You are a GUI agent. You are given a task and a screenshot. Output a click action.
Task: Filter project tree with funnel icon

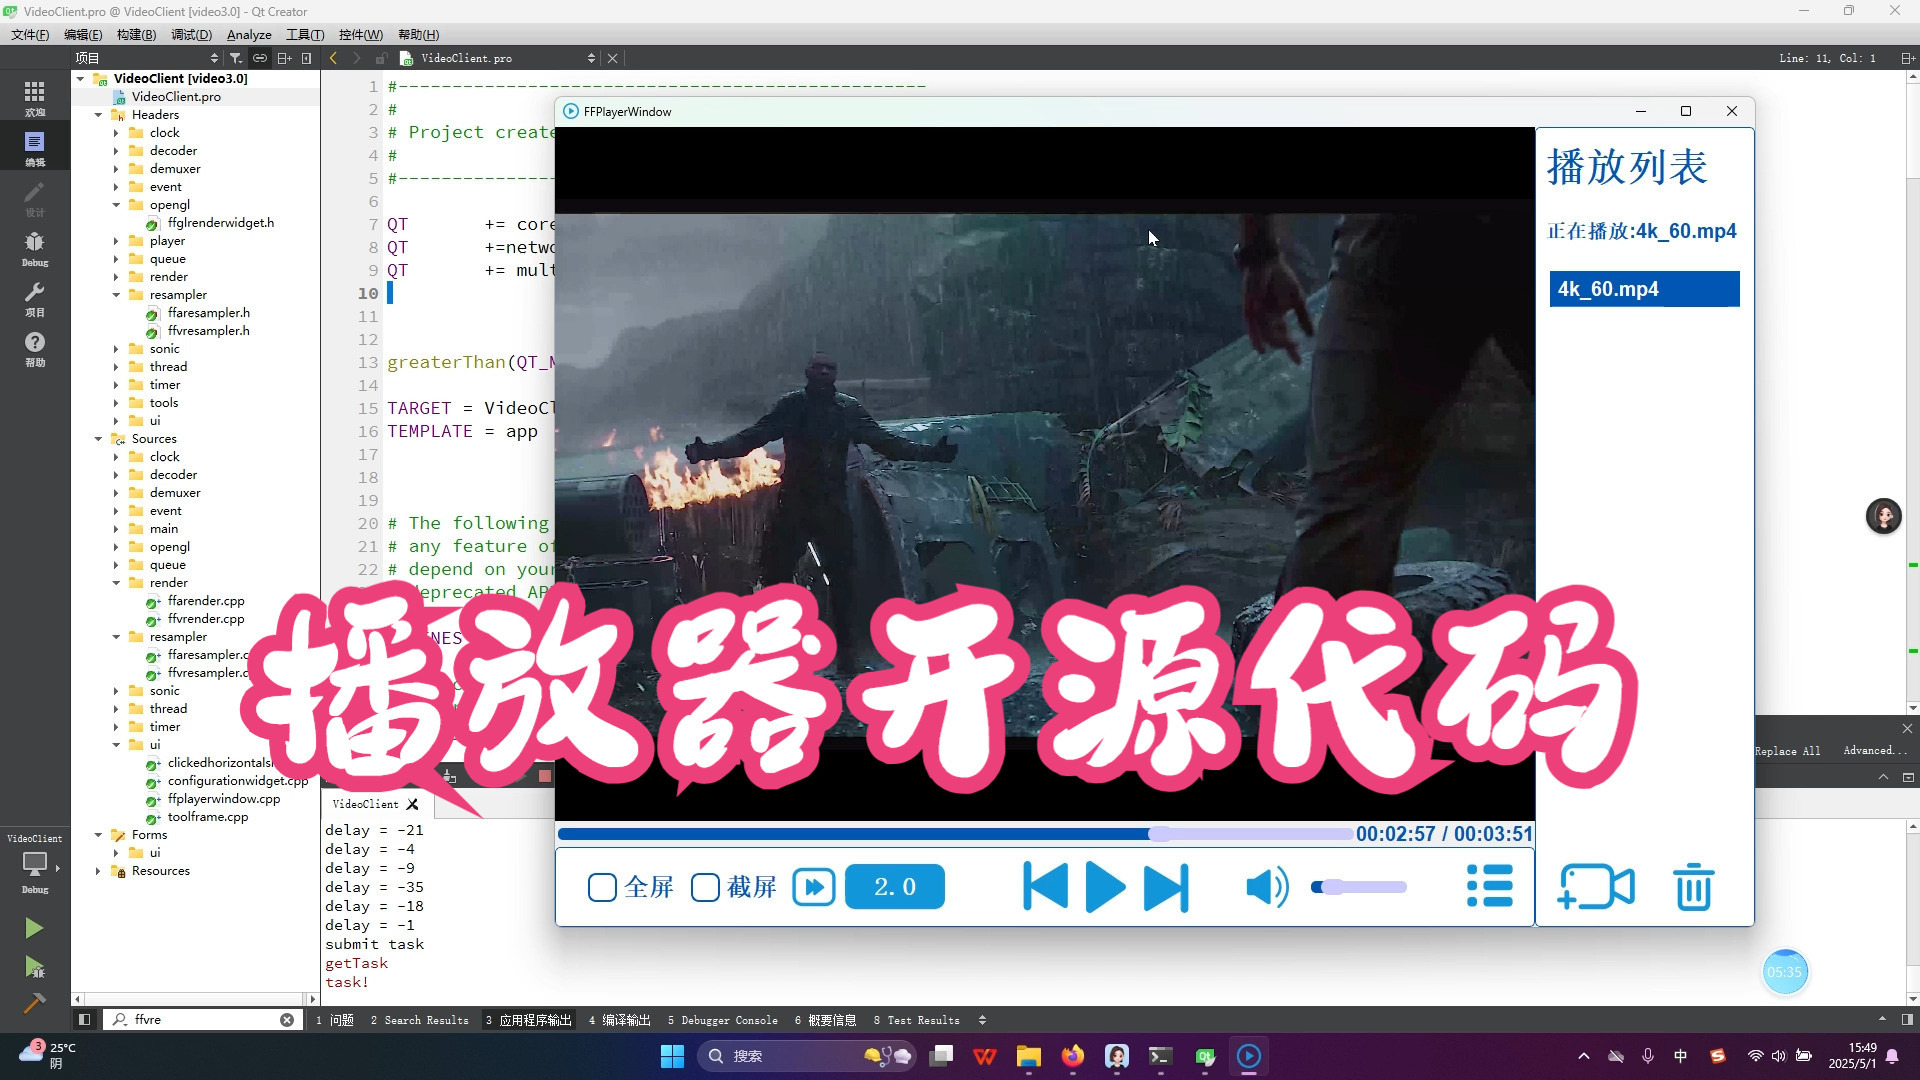236,58
